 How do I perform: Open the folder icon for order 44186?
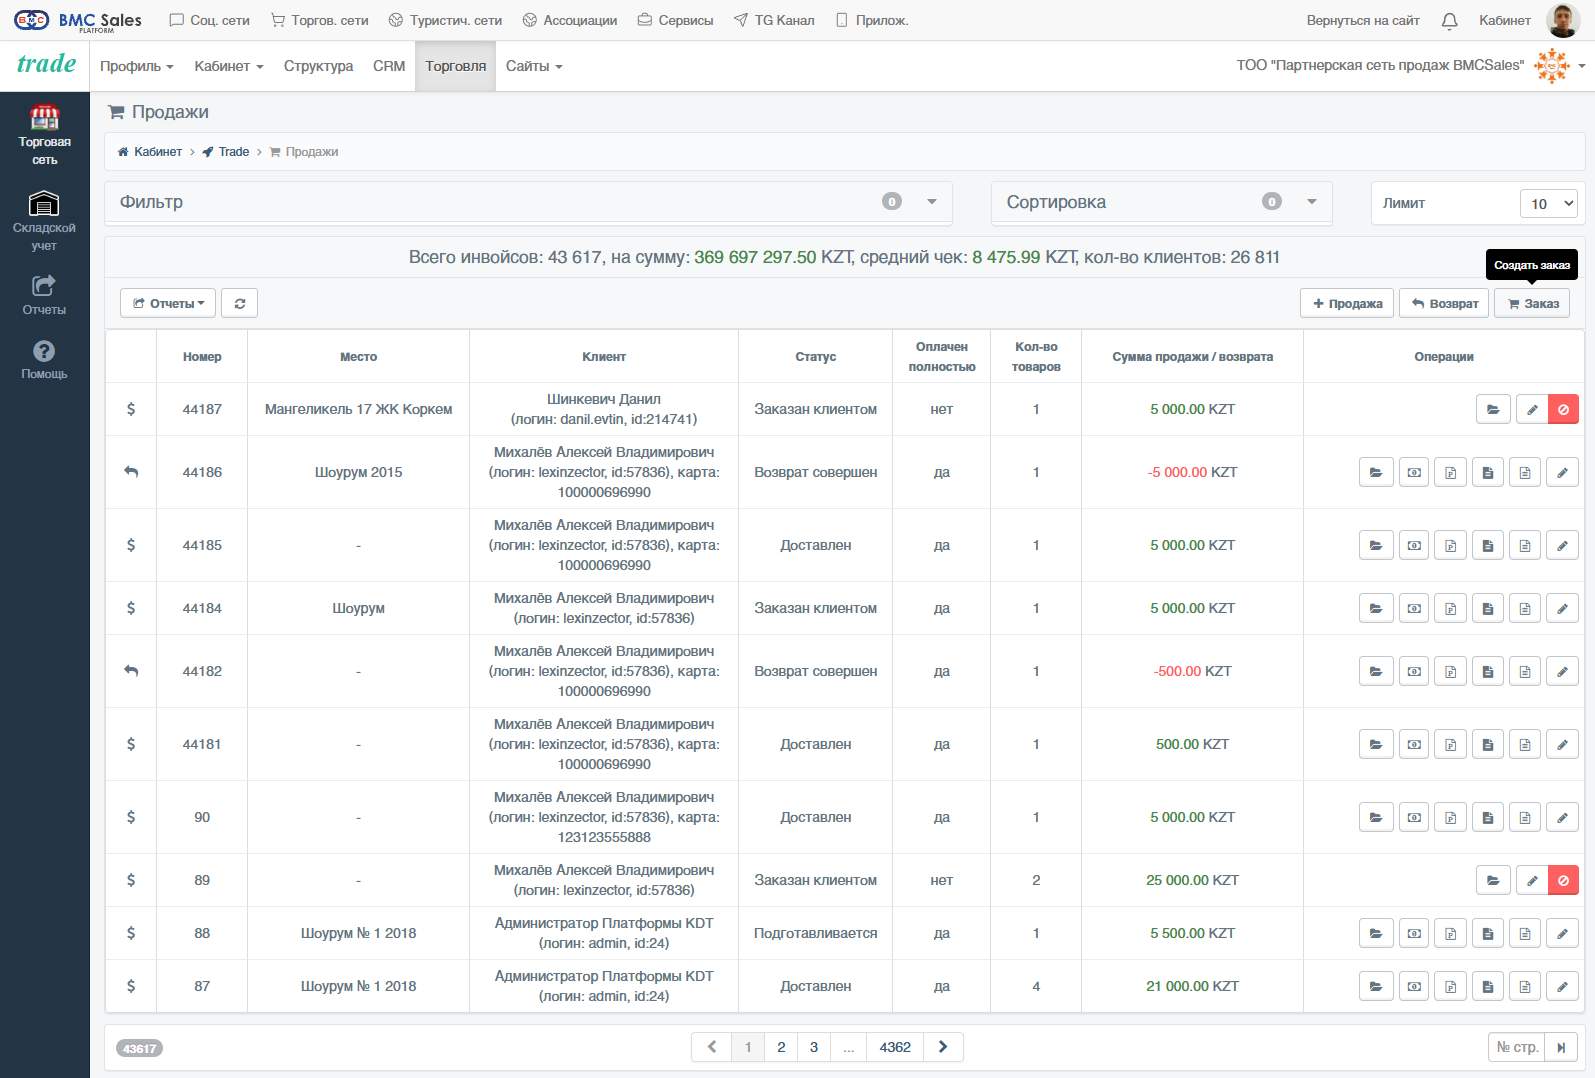tap(1376, 472)
